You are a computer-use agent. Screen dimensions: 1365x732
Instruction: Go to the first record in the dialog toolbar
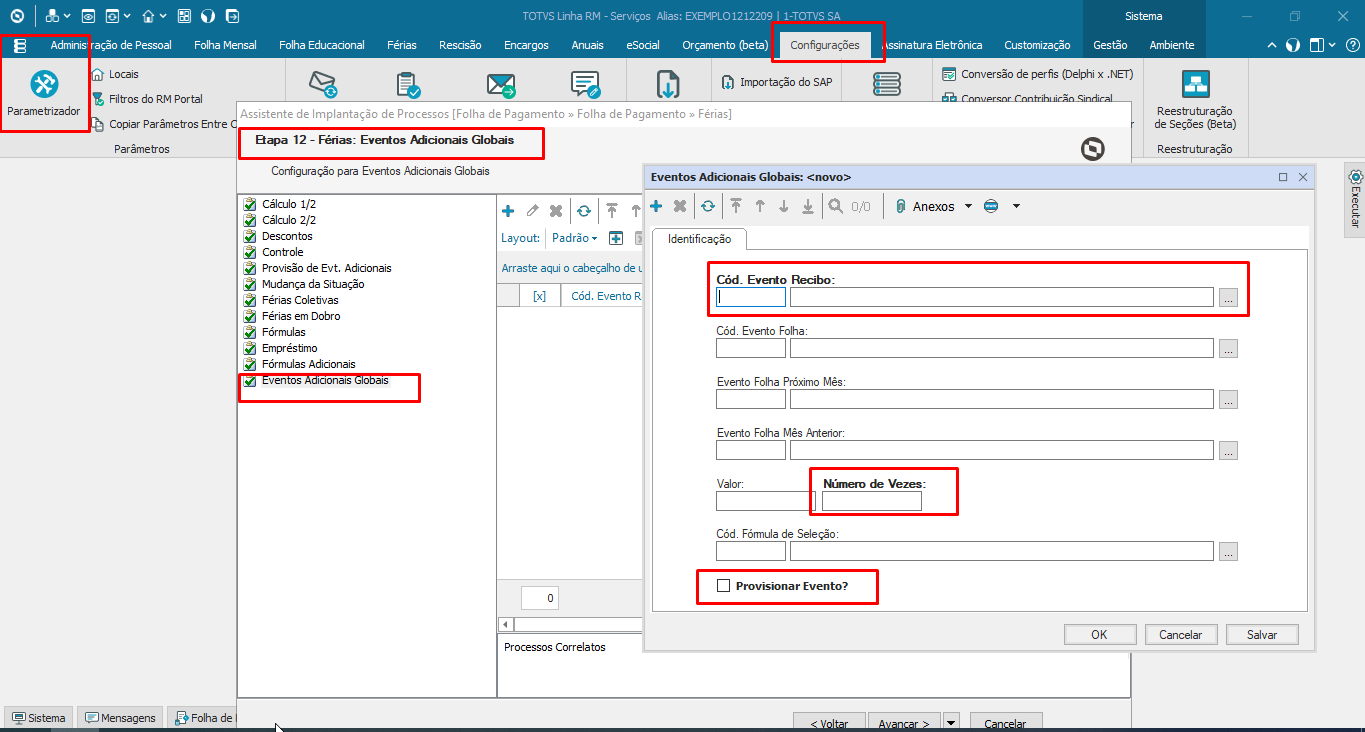click(x=736, y=206)
